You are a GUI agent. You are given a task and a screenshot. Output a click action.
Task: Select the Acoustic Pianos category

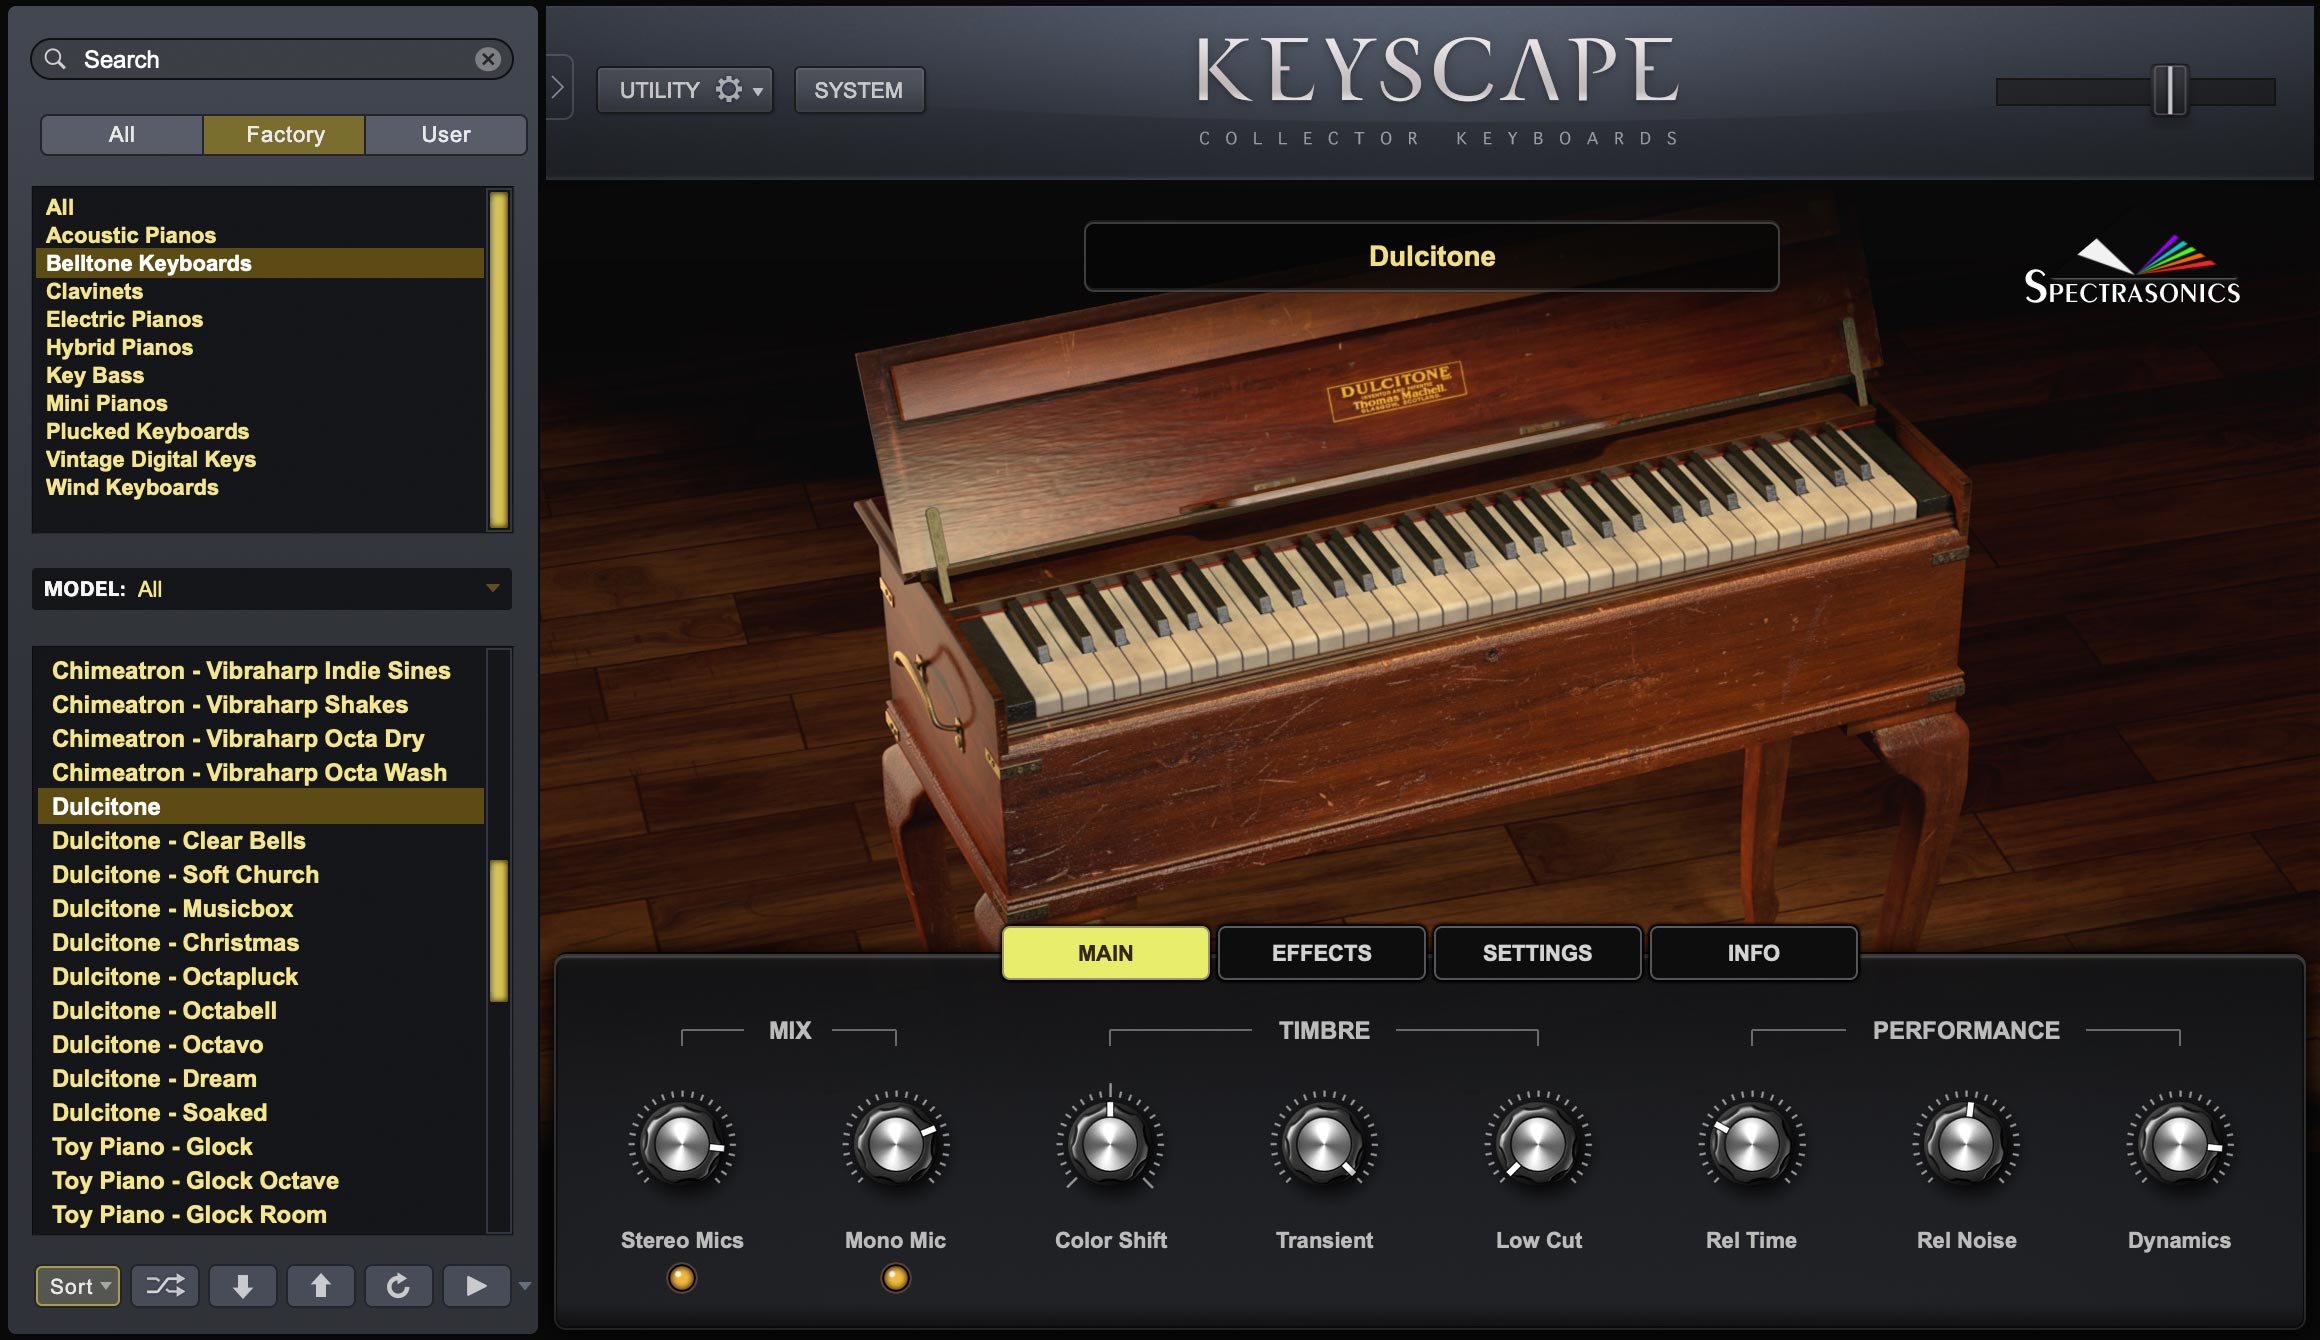pos(260,235)
